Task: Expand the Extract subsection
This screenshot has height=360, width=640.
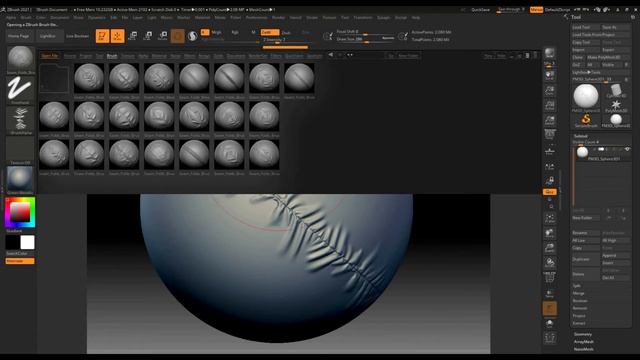Action: tap(579, 323)
